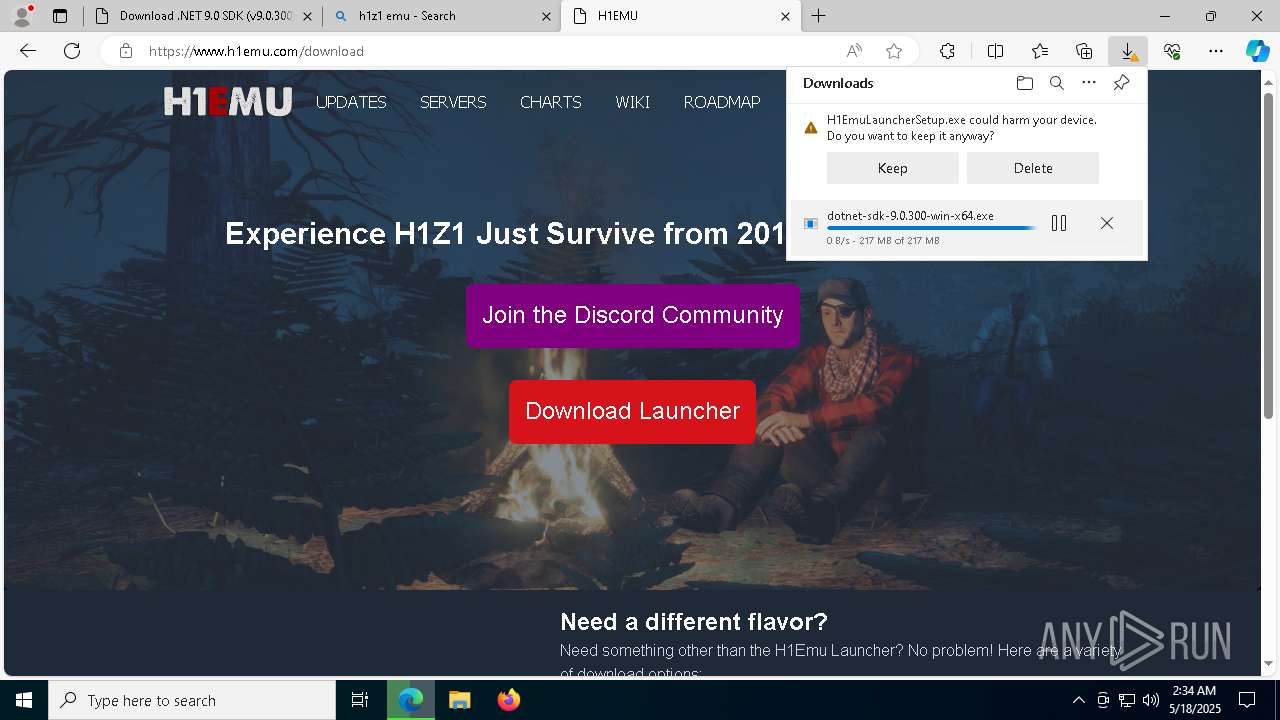Open Extensions puzzle icon
This screenshot has width=1280, height=720.
pos(947,51)
